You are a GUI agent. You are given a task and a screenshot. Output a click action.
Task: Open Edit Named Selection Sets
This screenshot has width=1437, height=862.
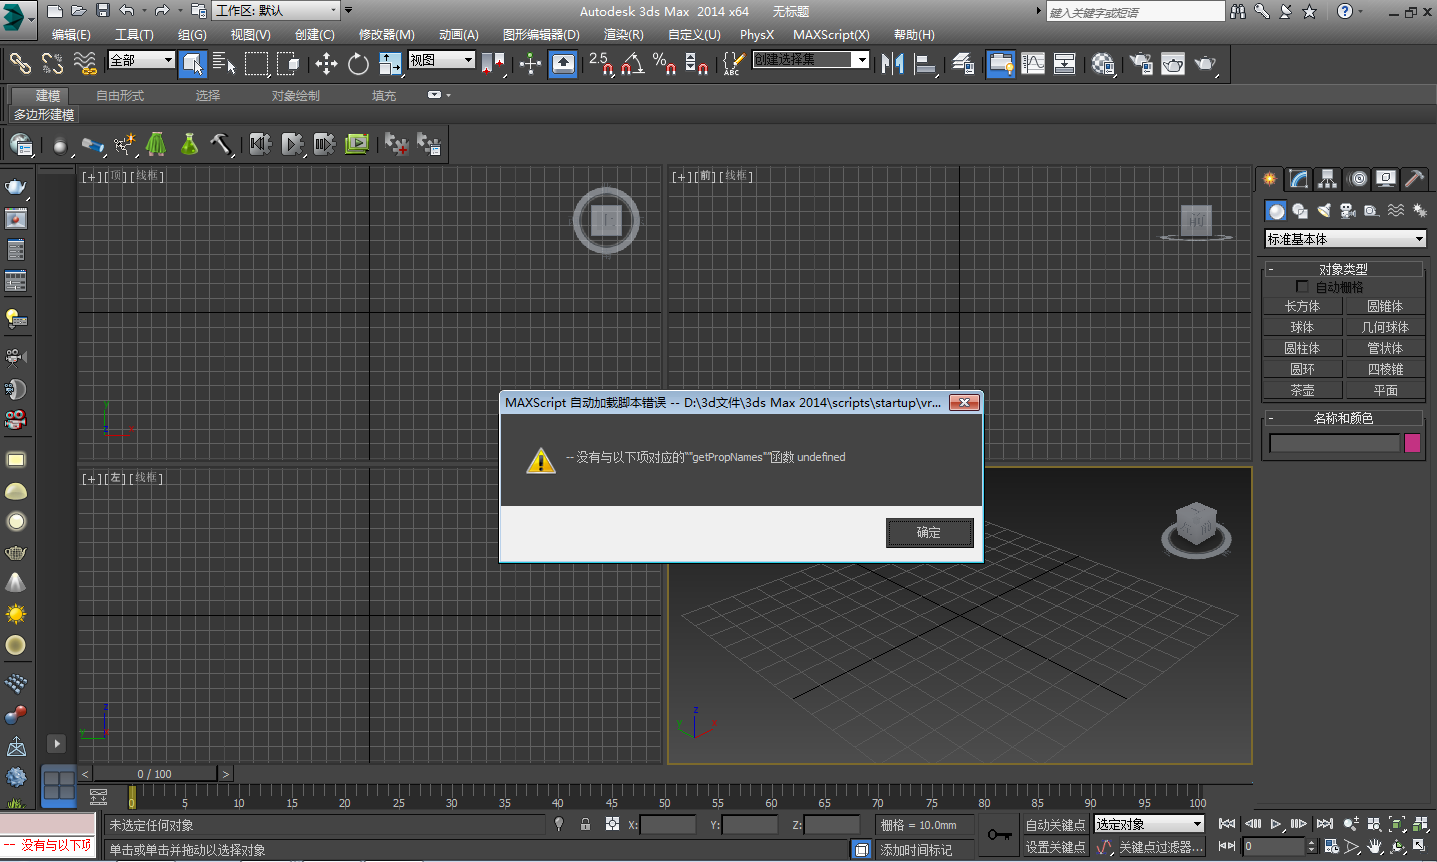pos(733,64)
